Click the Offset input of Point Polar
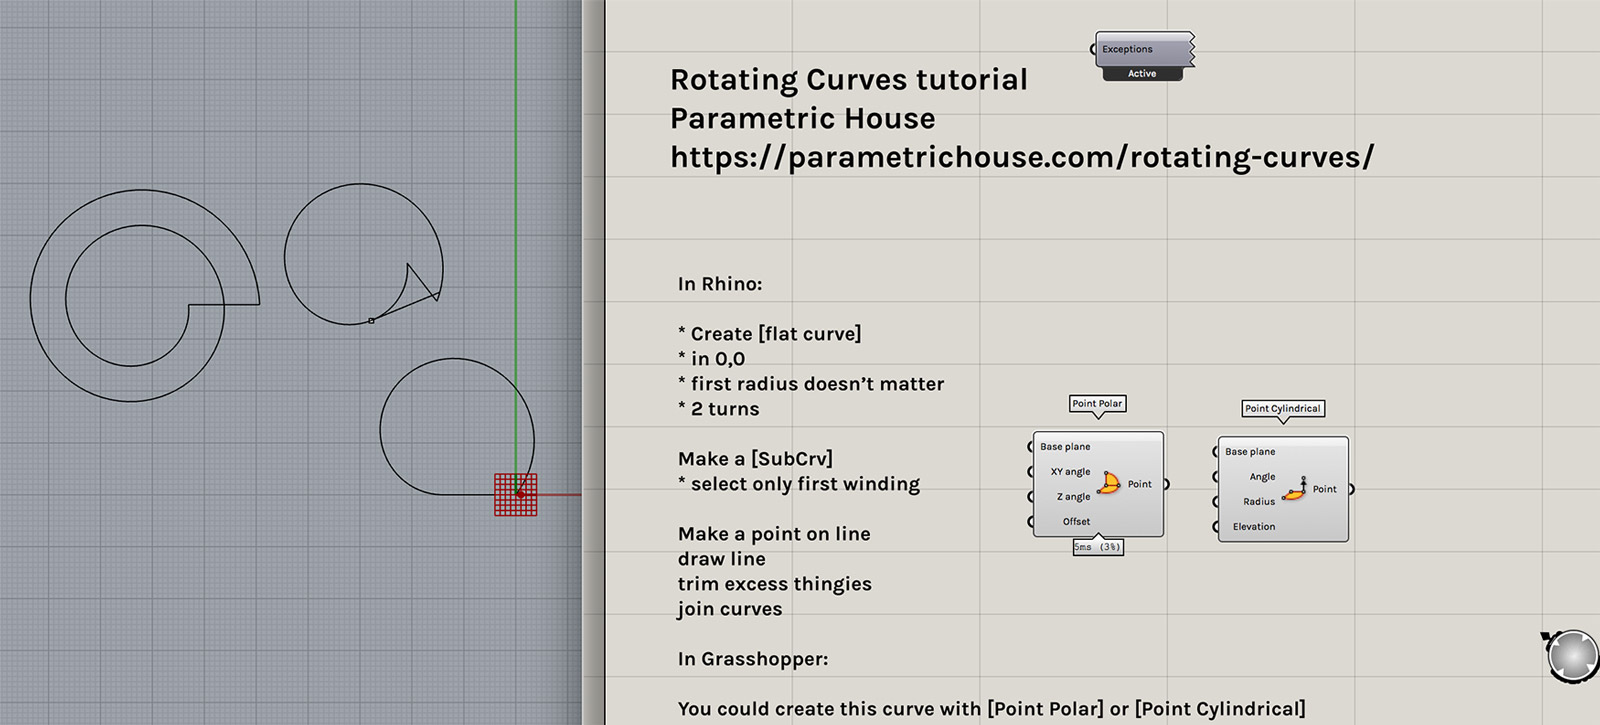Image resolution: width=1600 pixels, height=725 pixels. click(x=1075, y=522)
